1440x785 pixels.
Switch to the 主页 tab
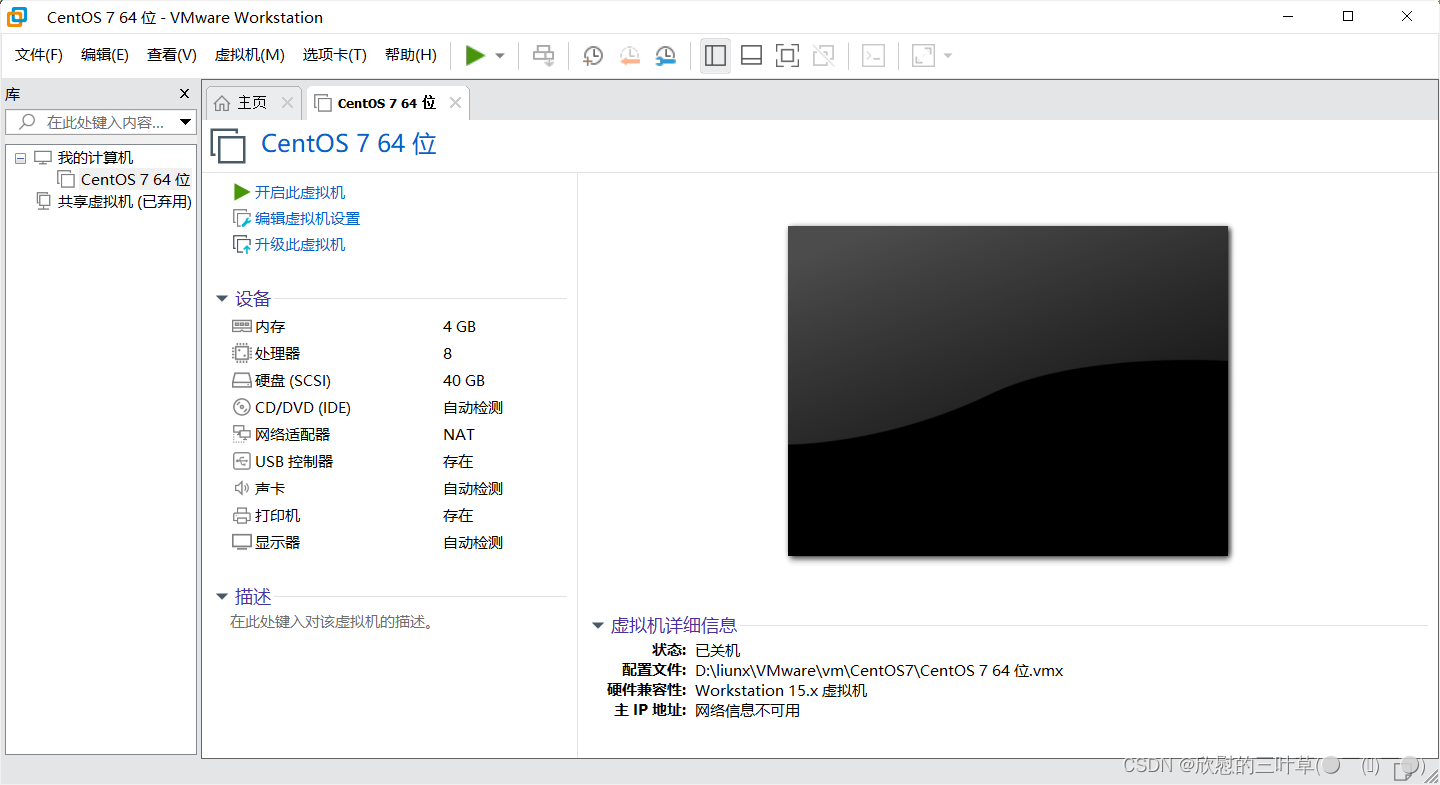coord(252,103)
